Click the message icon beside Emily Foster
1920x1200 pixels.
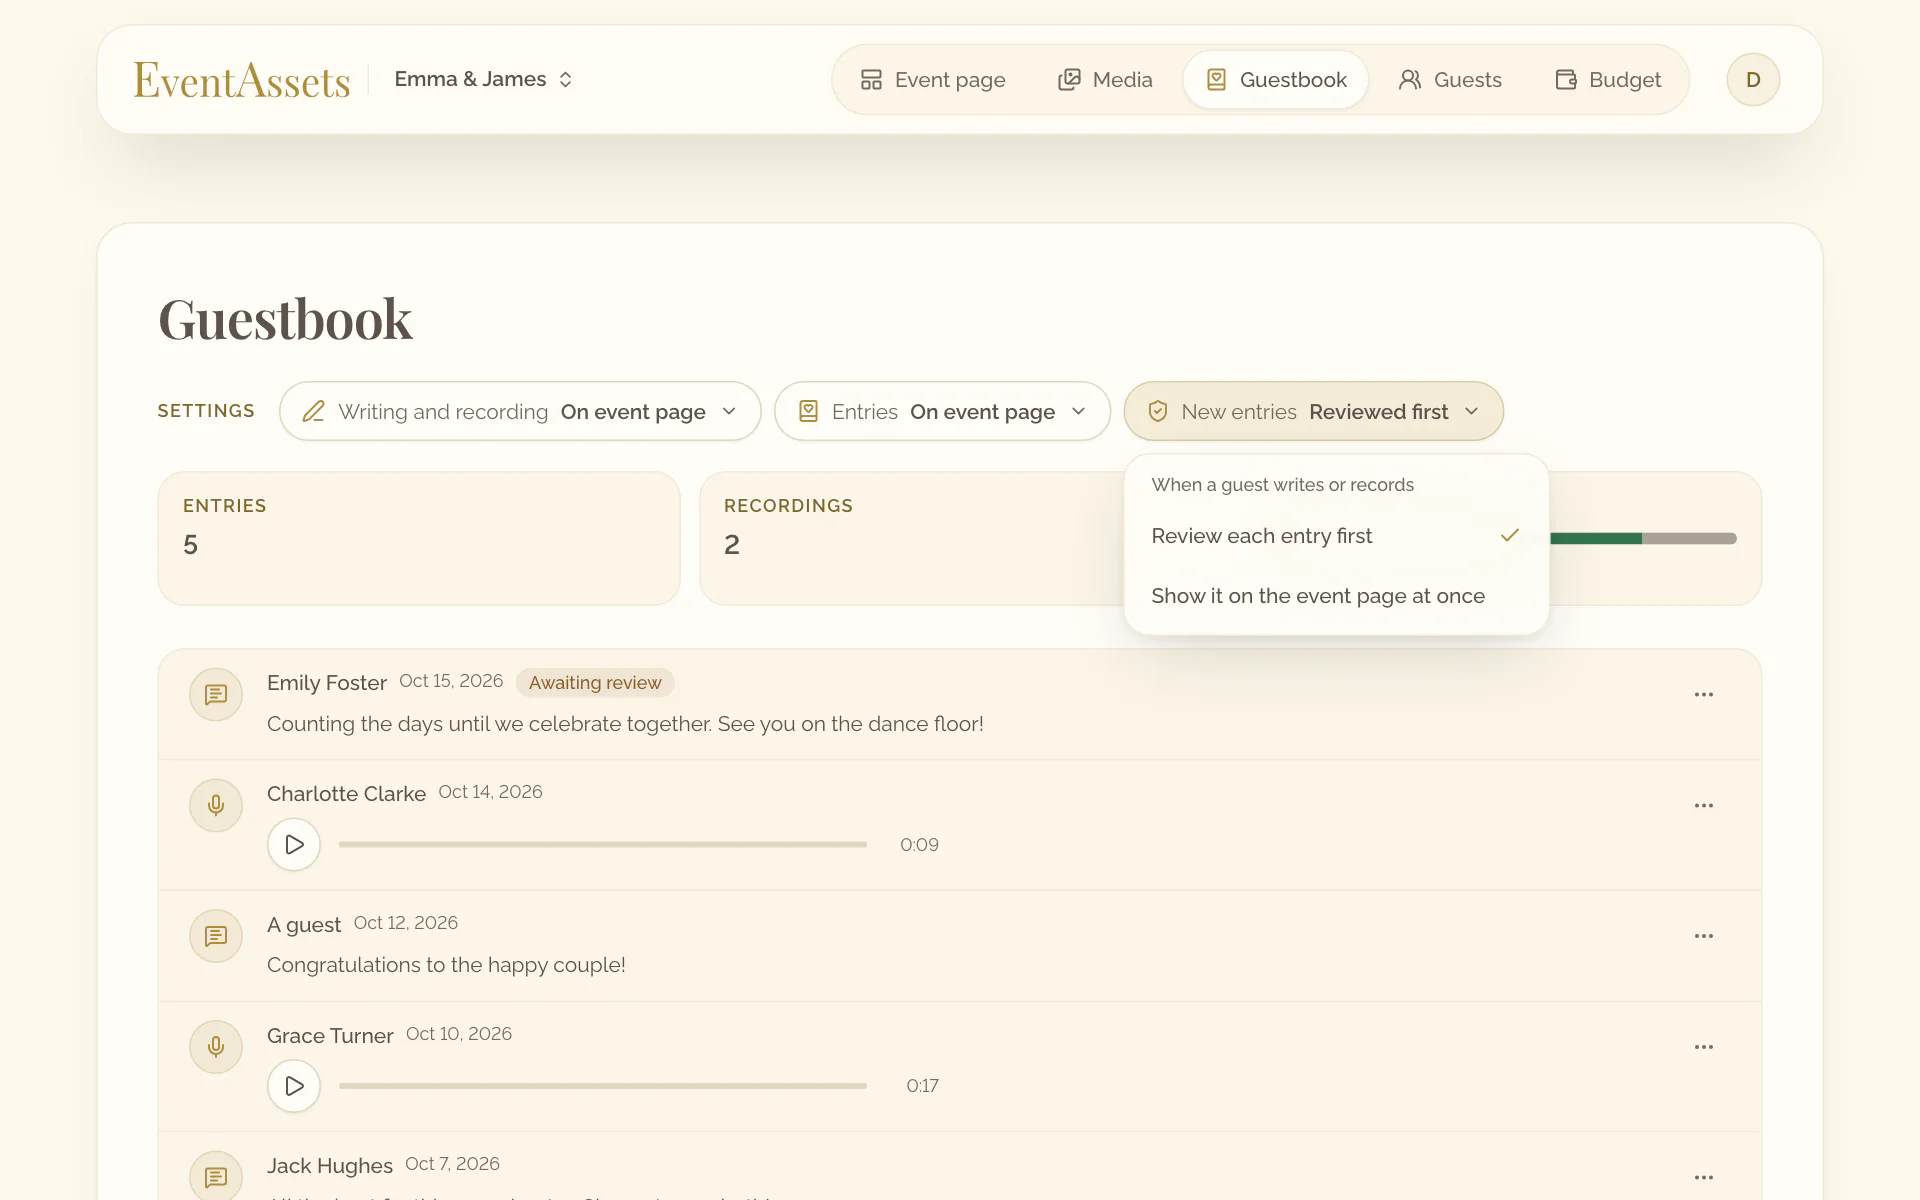216,694
